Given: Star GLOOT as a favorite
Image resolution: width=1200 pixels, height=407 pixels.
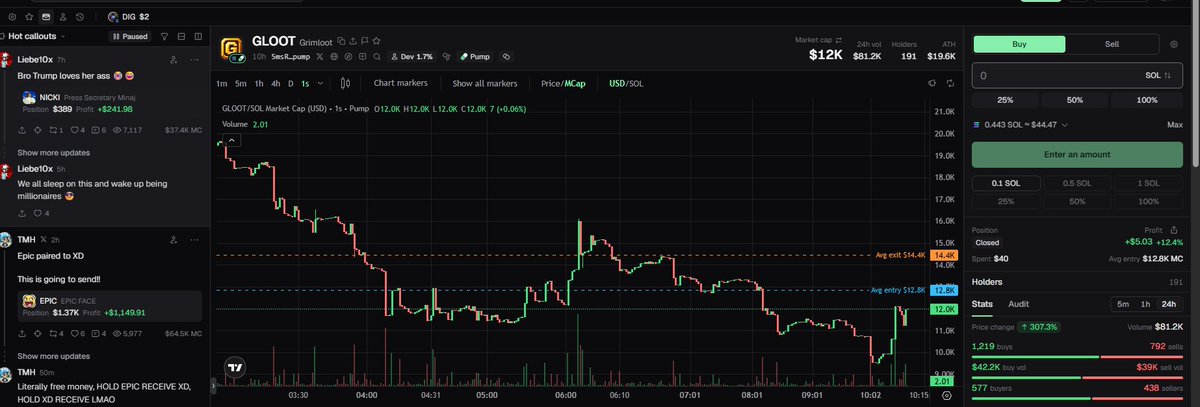Looking at the screenshot, I should (x=374, y=42).
